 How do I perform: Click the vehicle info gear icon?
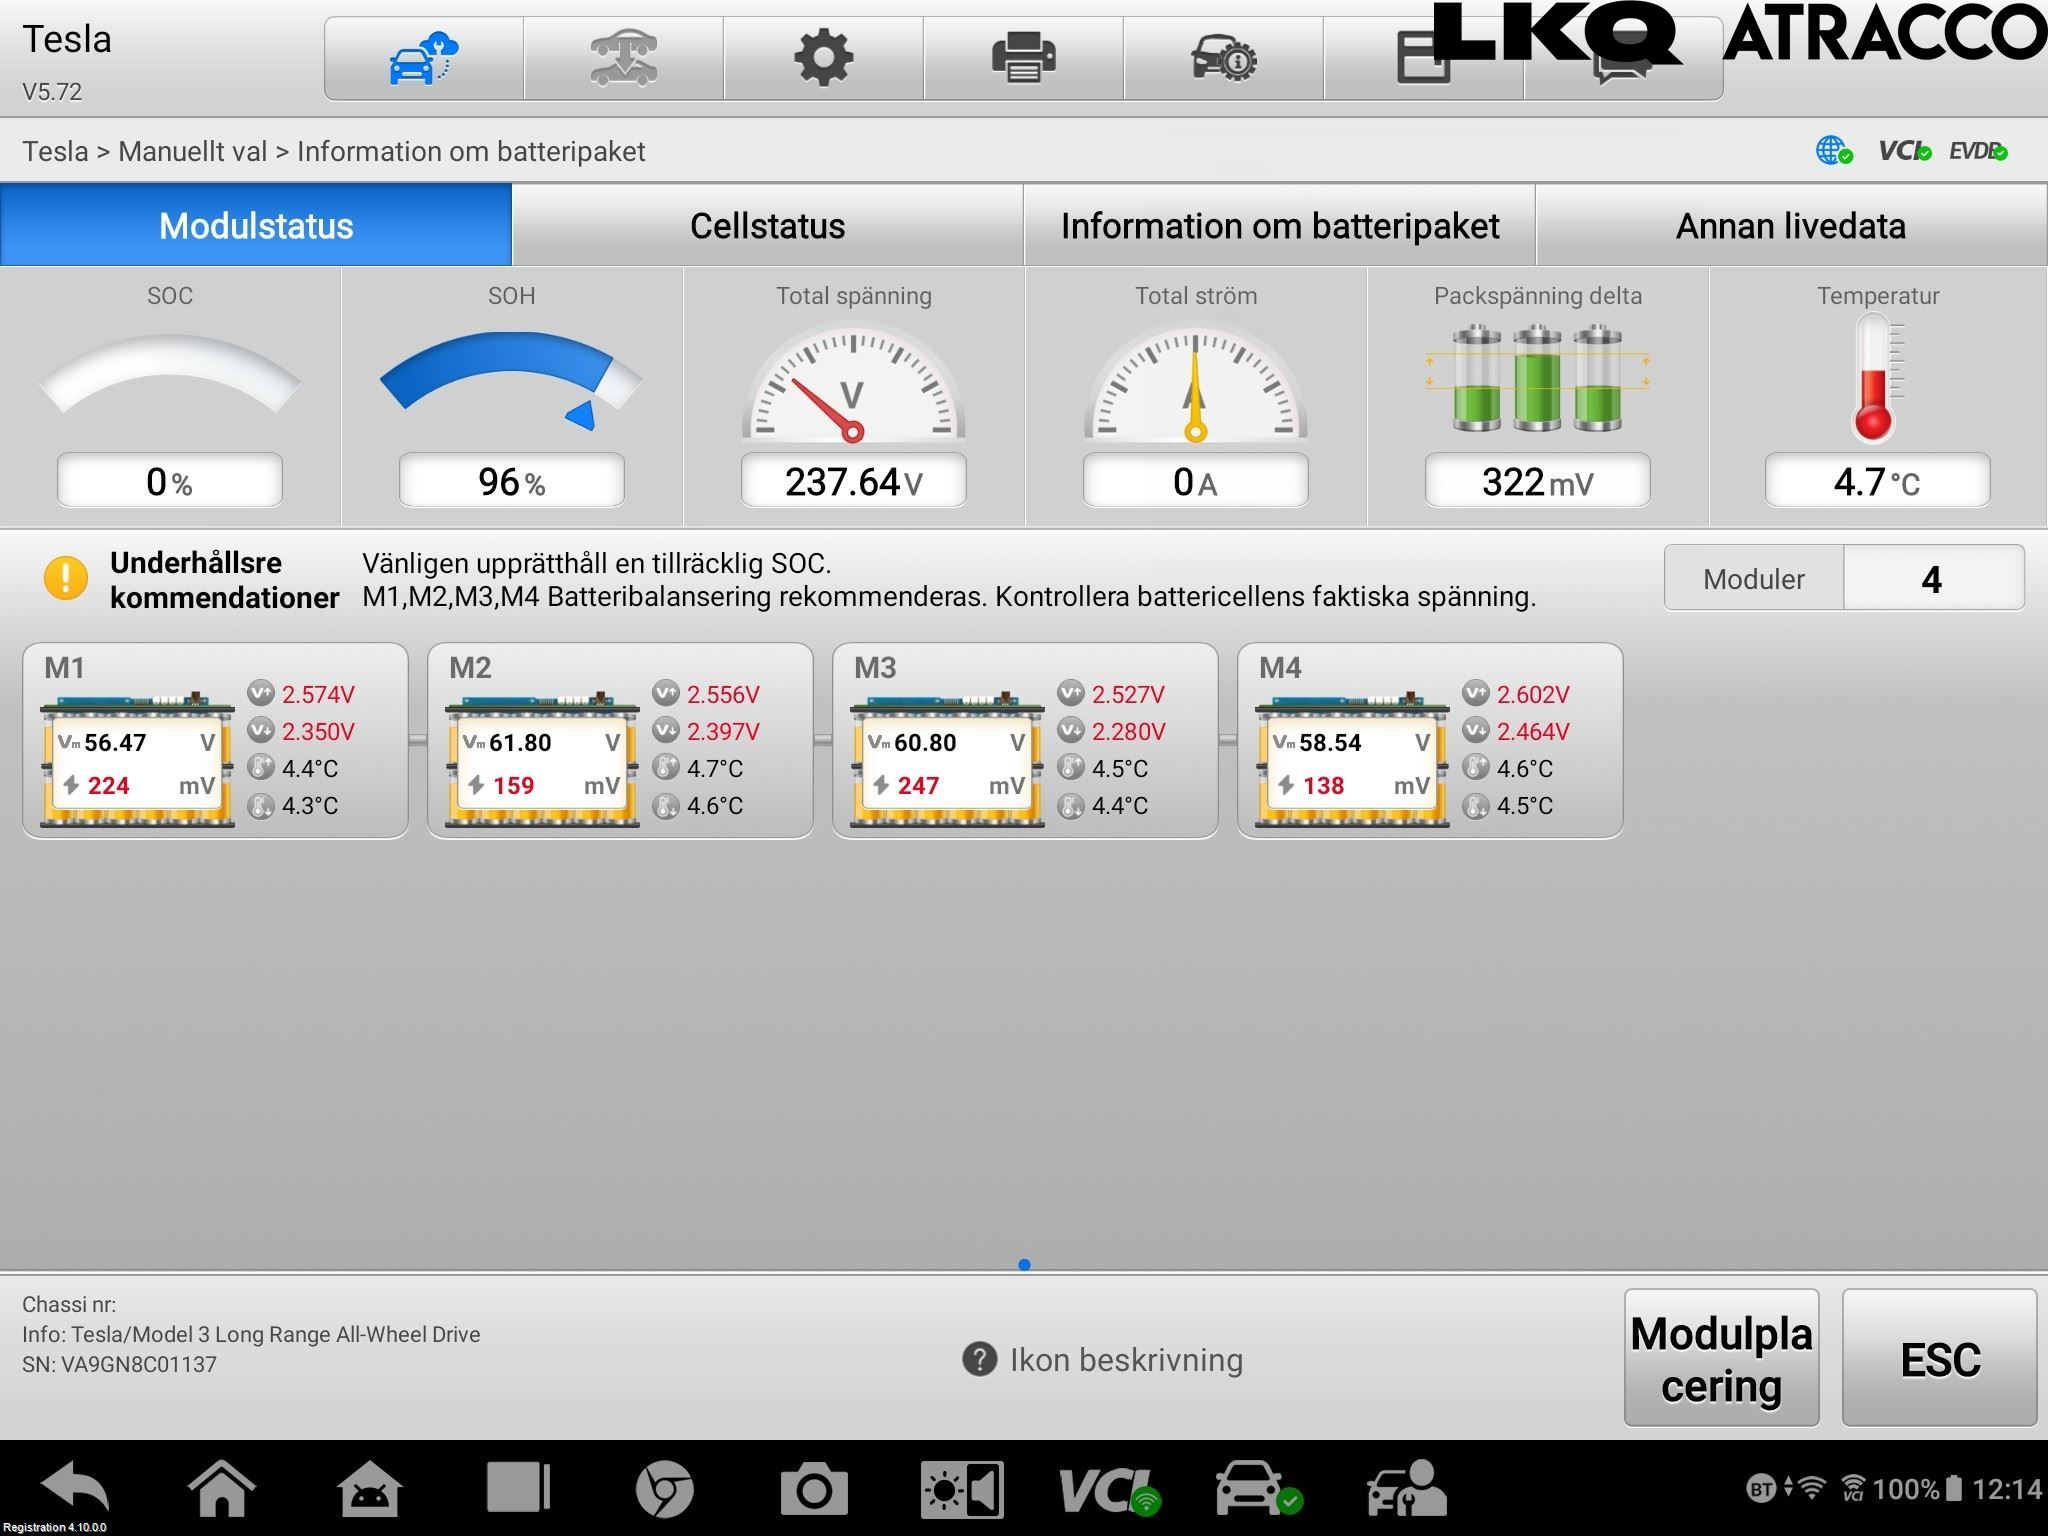click(x=1223, y=58)
